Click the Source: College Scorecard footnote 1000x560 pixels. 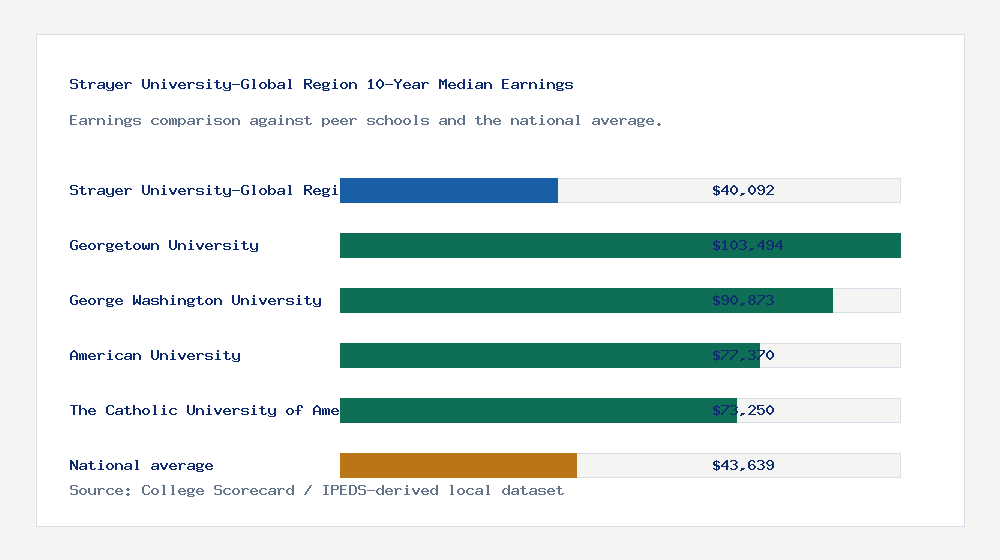click(316, 490)
